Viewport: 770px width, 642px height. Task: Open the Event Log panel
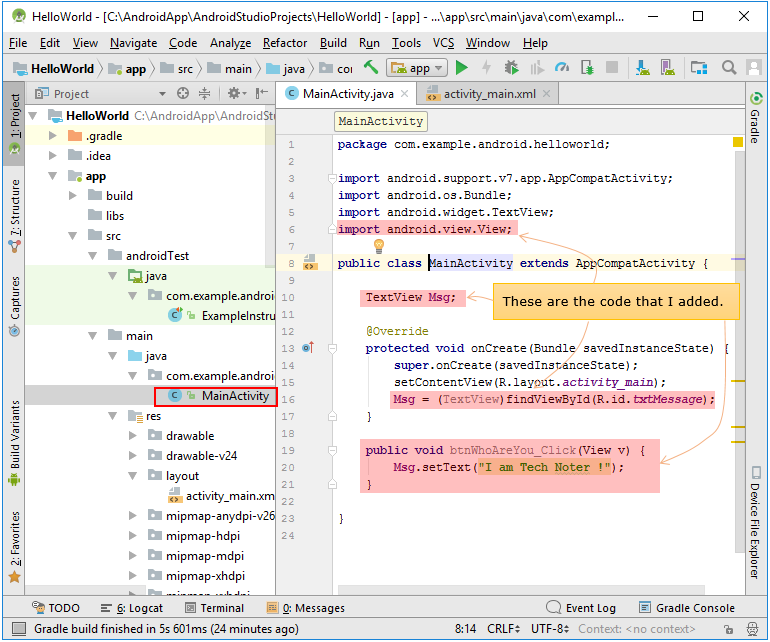581,608
